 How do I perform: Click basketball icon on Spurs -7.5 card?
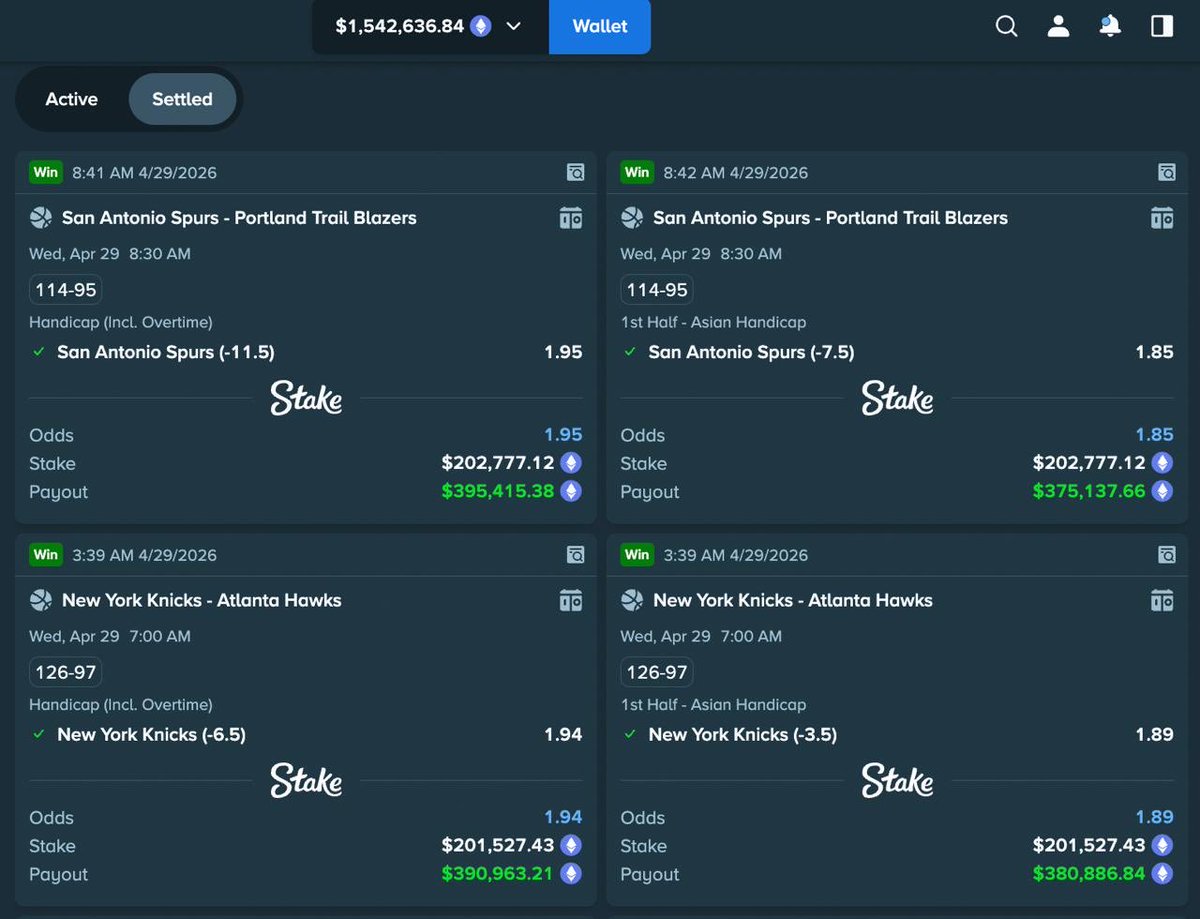coord(632,218)
